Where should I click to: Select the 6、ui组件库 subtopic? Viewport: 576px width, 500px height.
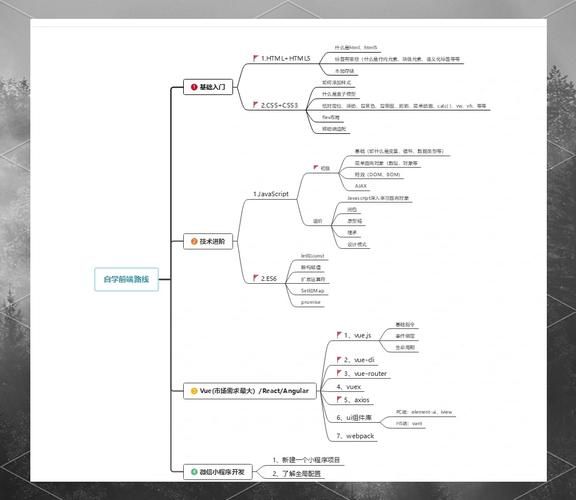(354, 418)
